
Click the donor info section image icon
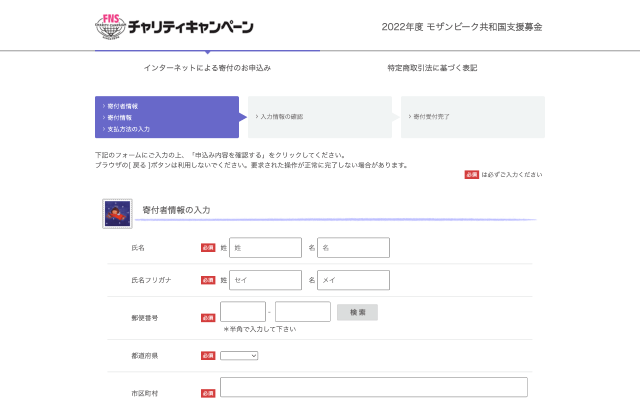click(118, 213)
